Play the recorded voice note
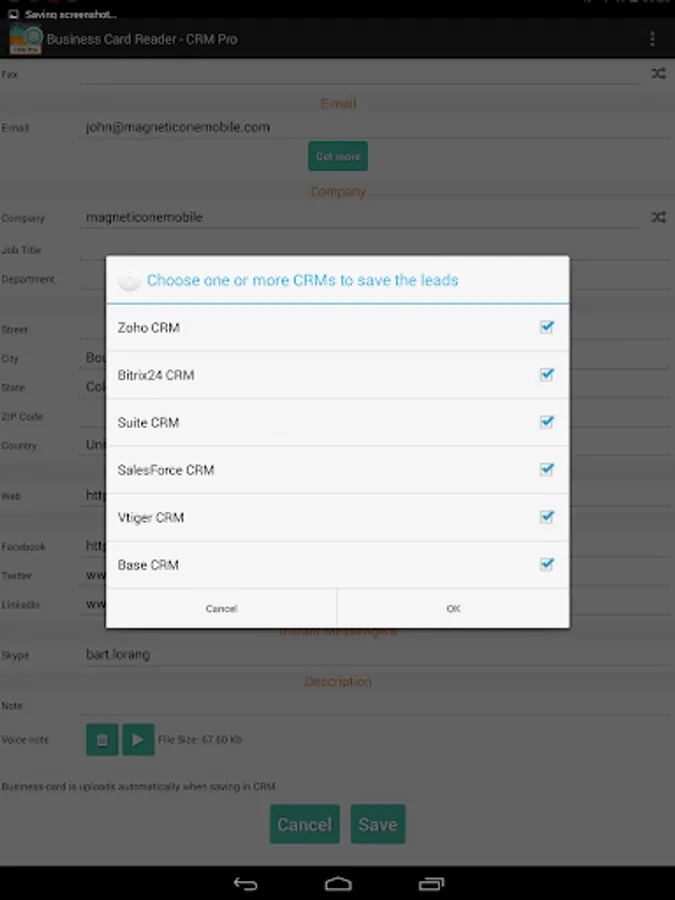675x900 pixels. [x=138, y=739]
